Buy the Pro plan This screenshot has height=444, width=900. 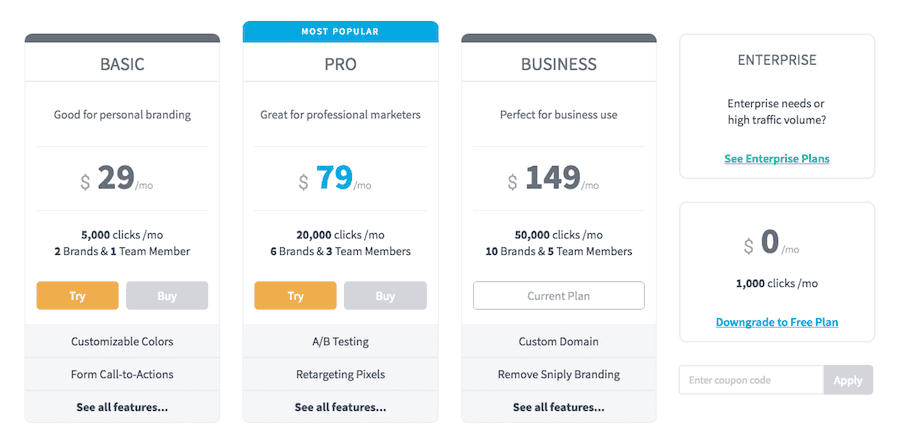pos(385,296)
